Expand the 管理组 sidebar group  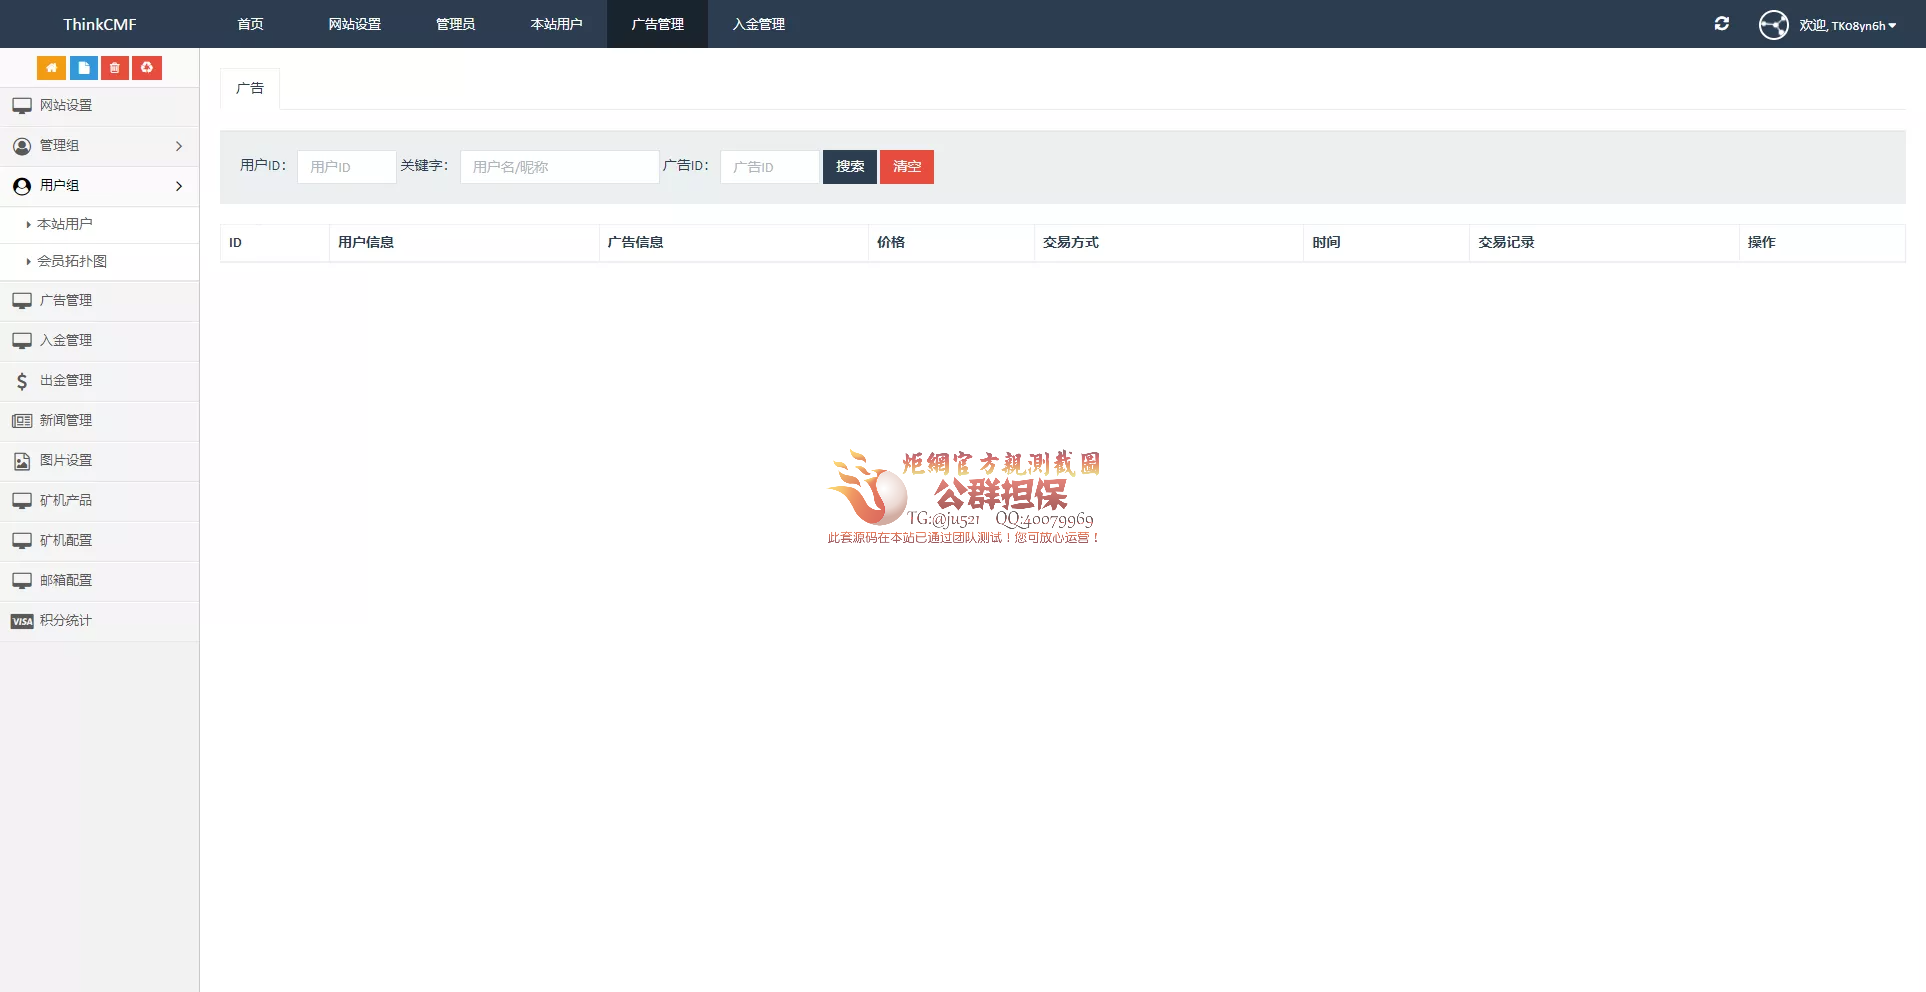[99, 146]
